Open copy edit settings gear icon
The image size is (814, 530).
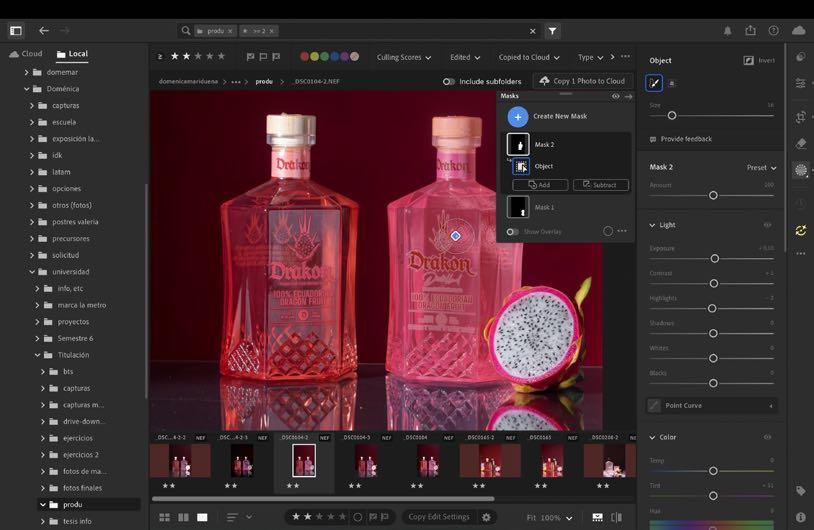coord(486,517)
